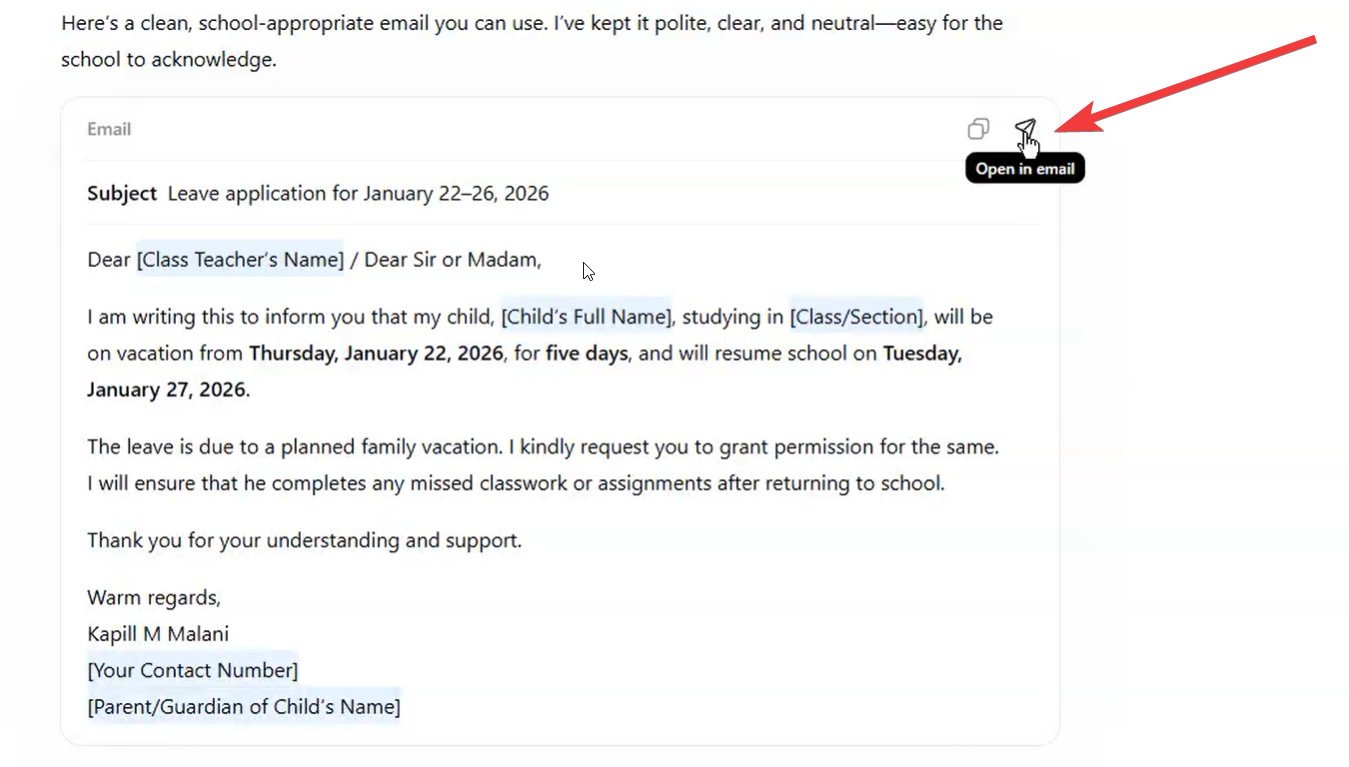Screen dimensions: 1349x767
Task: Click the paper plane send icon
Action: [1025, 128]
